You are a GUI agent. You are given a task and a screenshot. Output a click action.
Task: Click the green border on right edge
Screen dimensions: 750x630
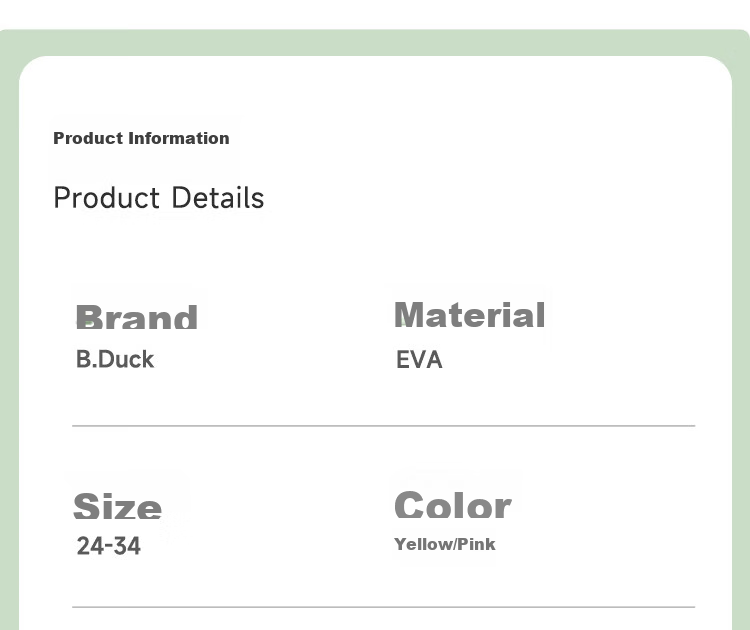[741, 335]
